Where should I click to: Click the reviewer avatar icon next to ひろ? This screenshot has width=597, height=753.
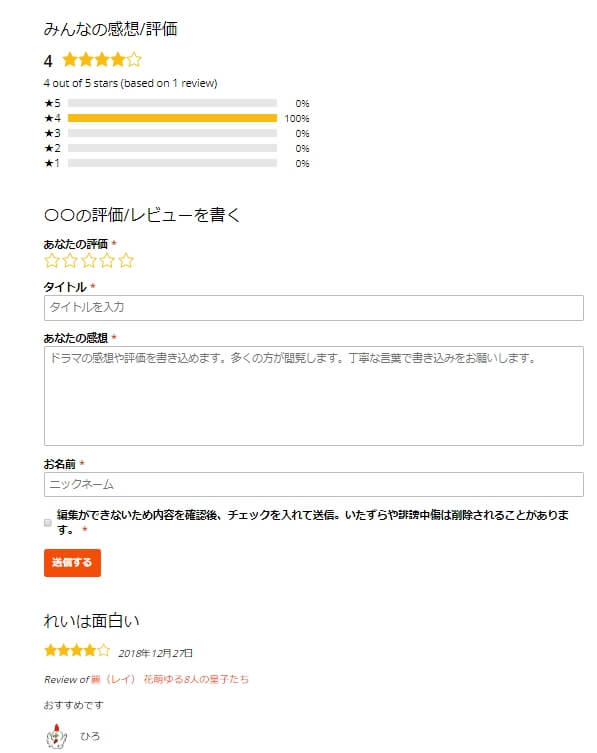coord(56,737)
